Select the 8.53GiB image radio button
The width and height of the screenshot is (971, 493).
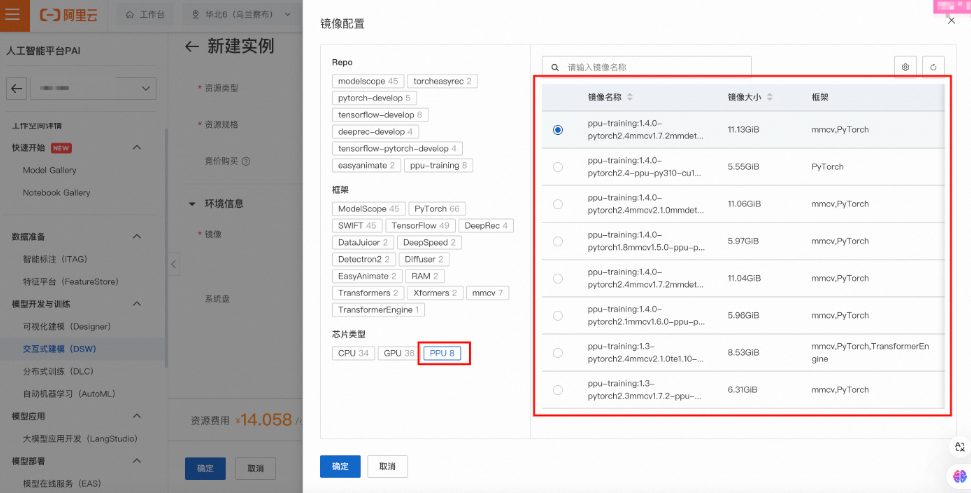point(558,352)
